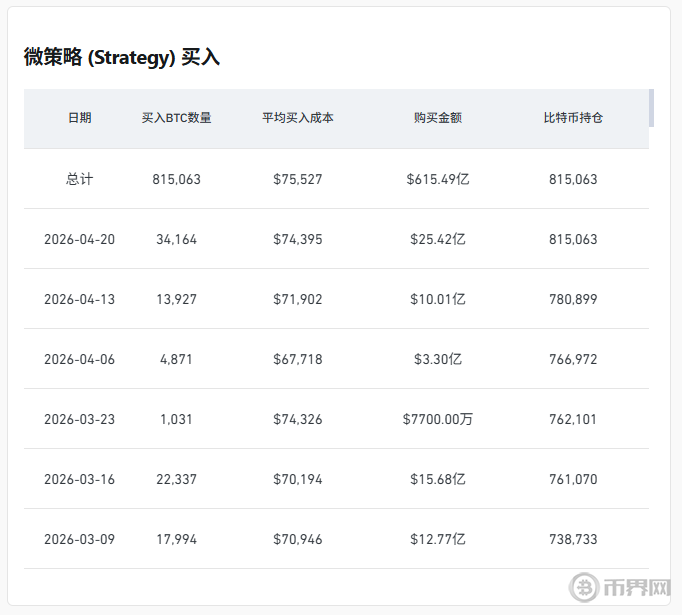The image size is (682, 615).
Task: Select the 总计 row label
Action: click(x=80, y=179)
